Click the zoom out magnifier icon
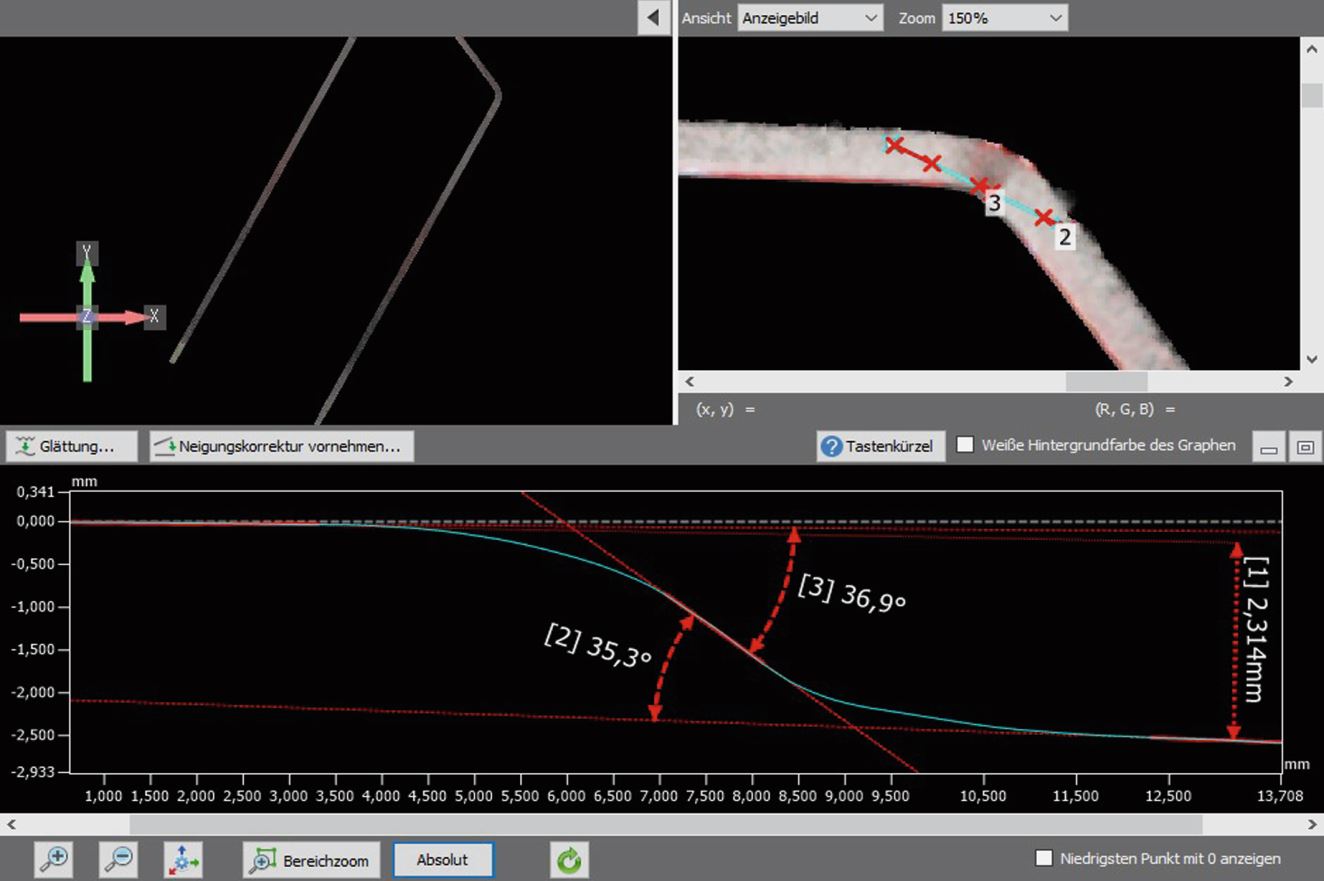 pyautogui.click(x=119, y=859)
